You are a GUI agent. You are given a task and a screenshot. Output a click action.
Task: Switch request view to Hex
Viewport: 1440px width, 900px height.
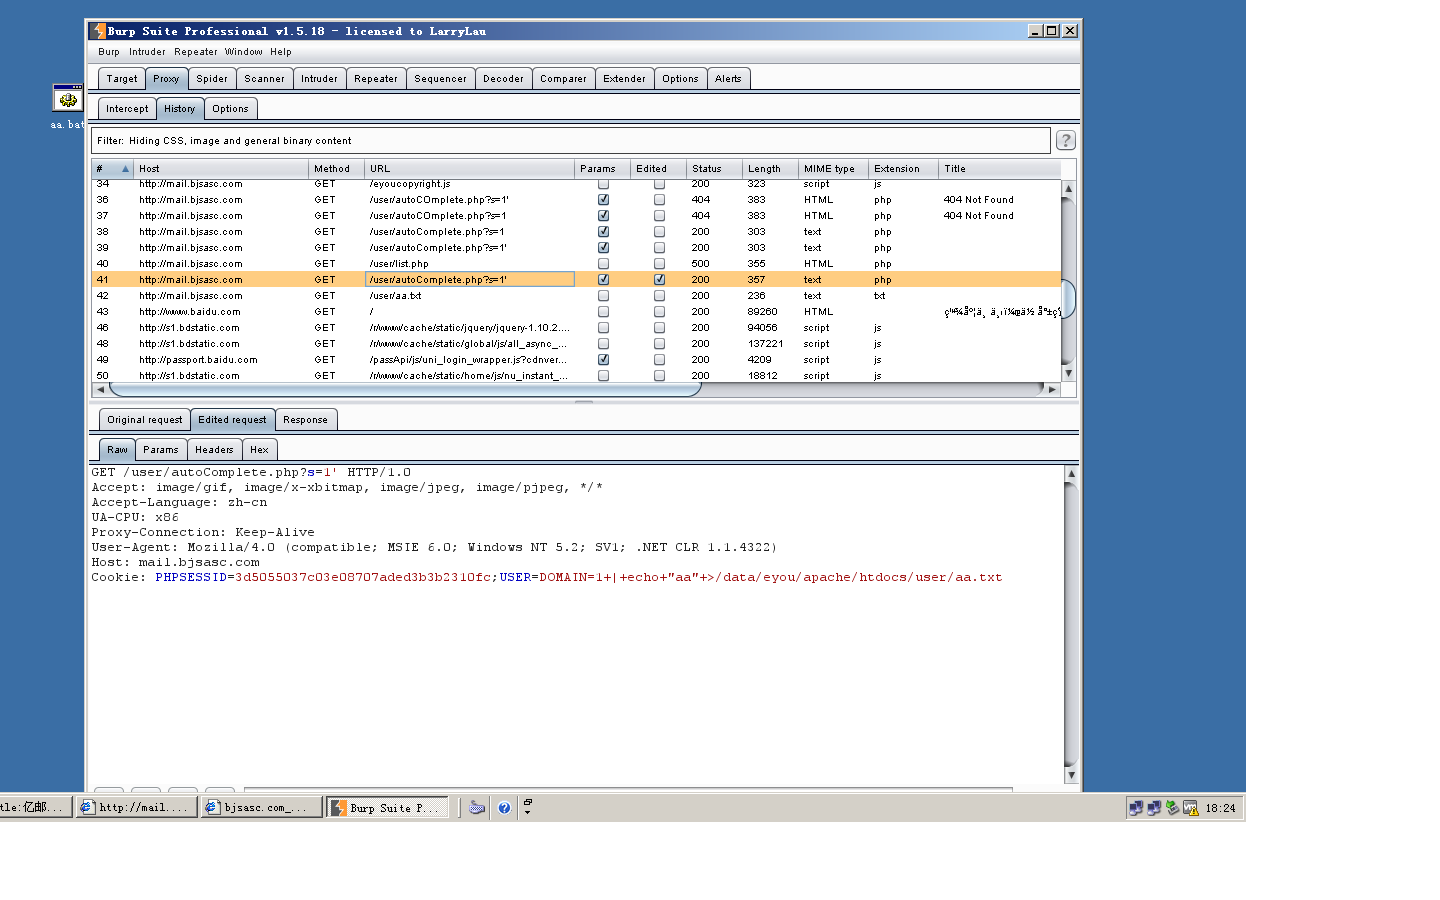click(259, 450)
